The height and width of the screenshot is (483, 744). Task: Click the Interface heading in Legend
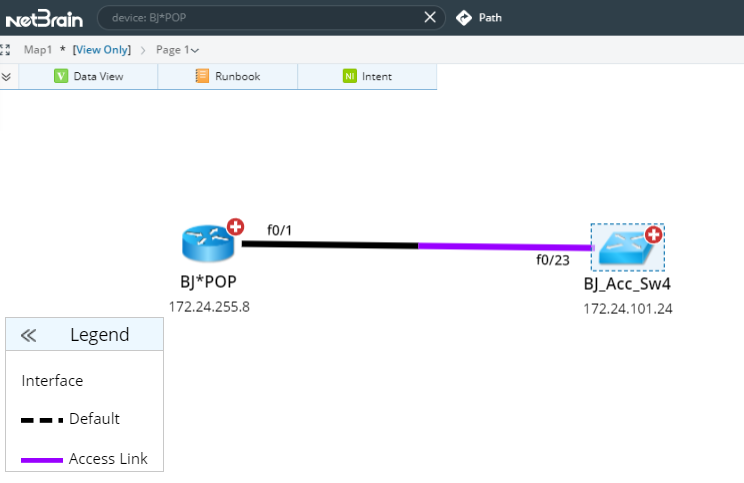[x=52, y=381]
